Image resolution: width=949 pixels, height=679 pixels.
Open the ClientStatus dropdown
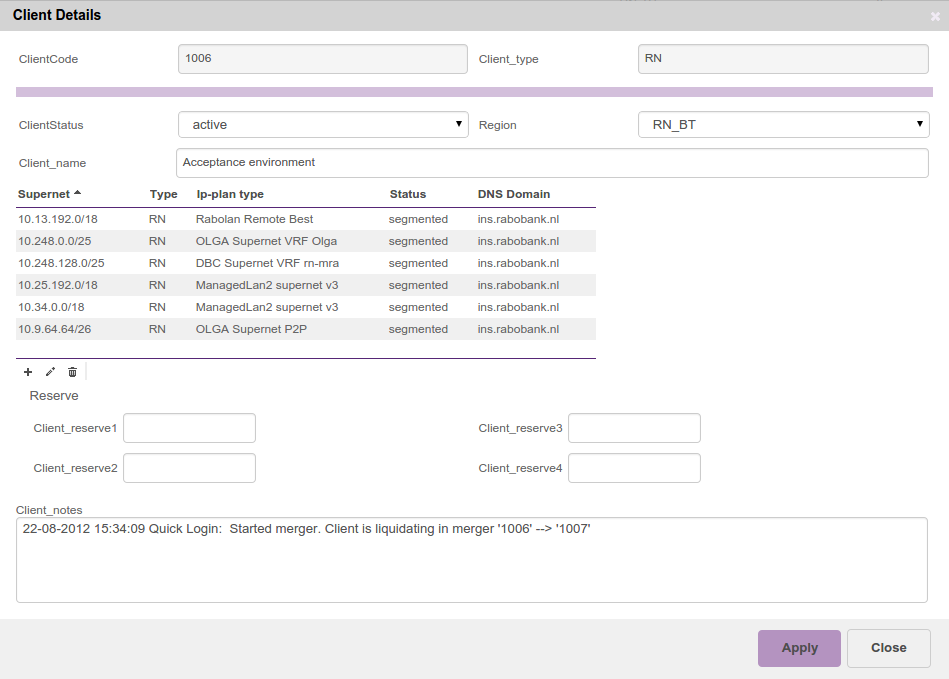tap(323, 125)
